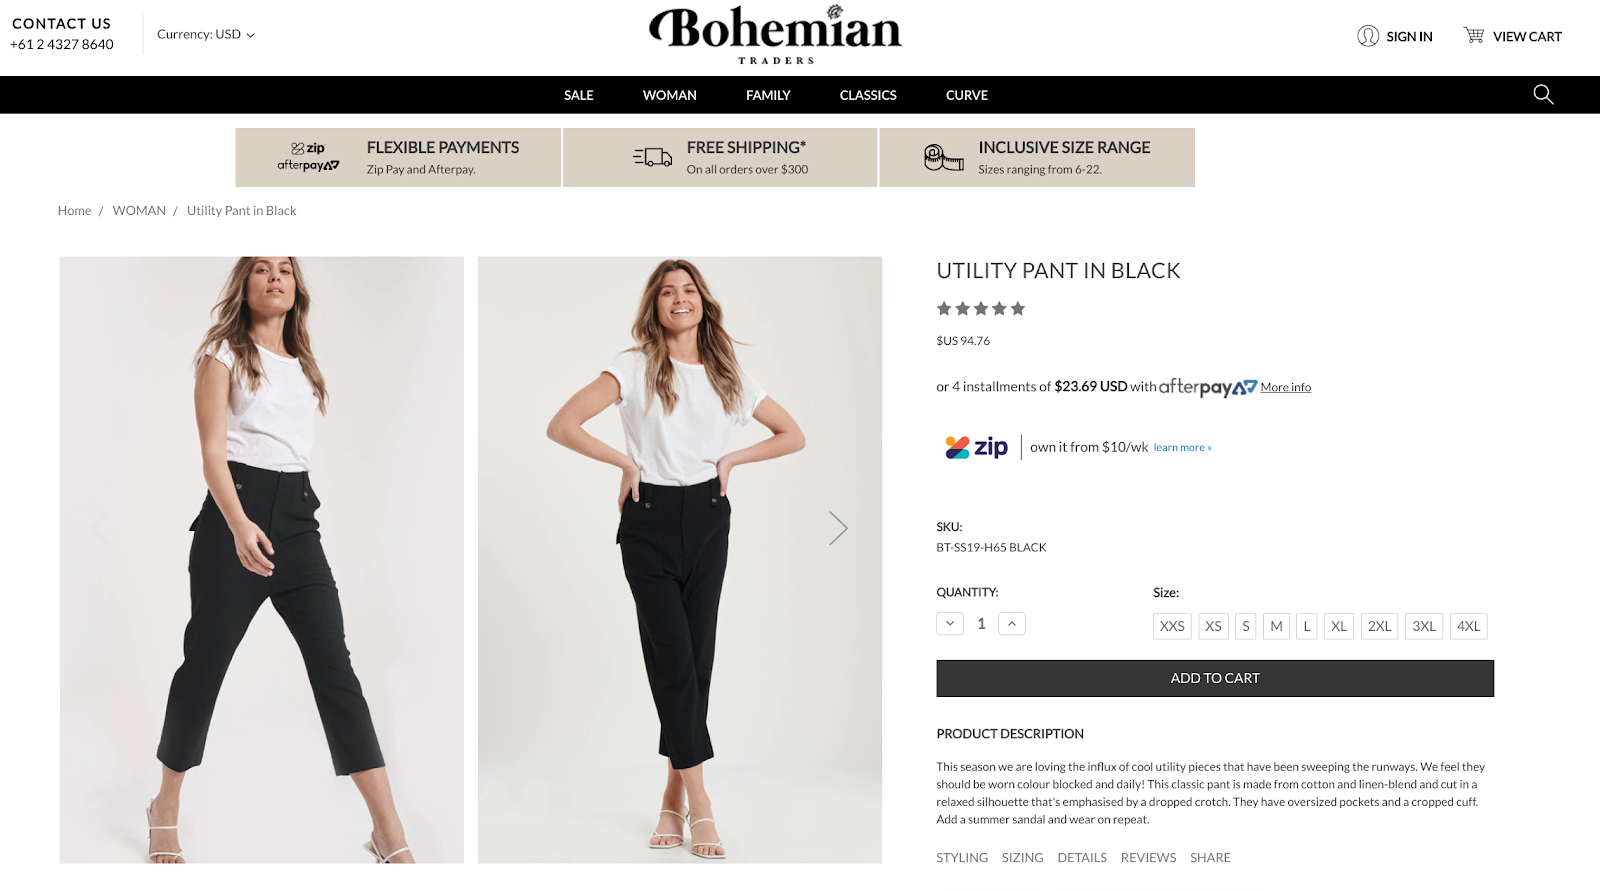Viewport: 1600px width, 891px height.
Task: Select size XXS
Action: pyautogui.click(x=1171, y=626)
